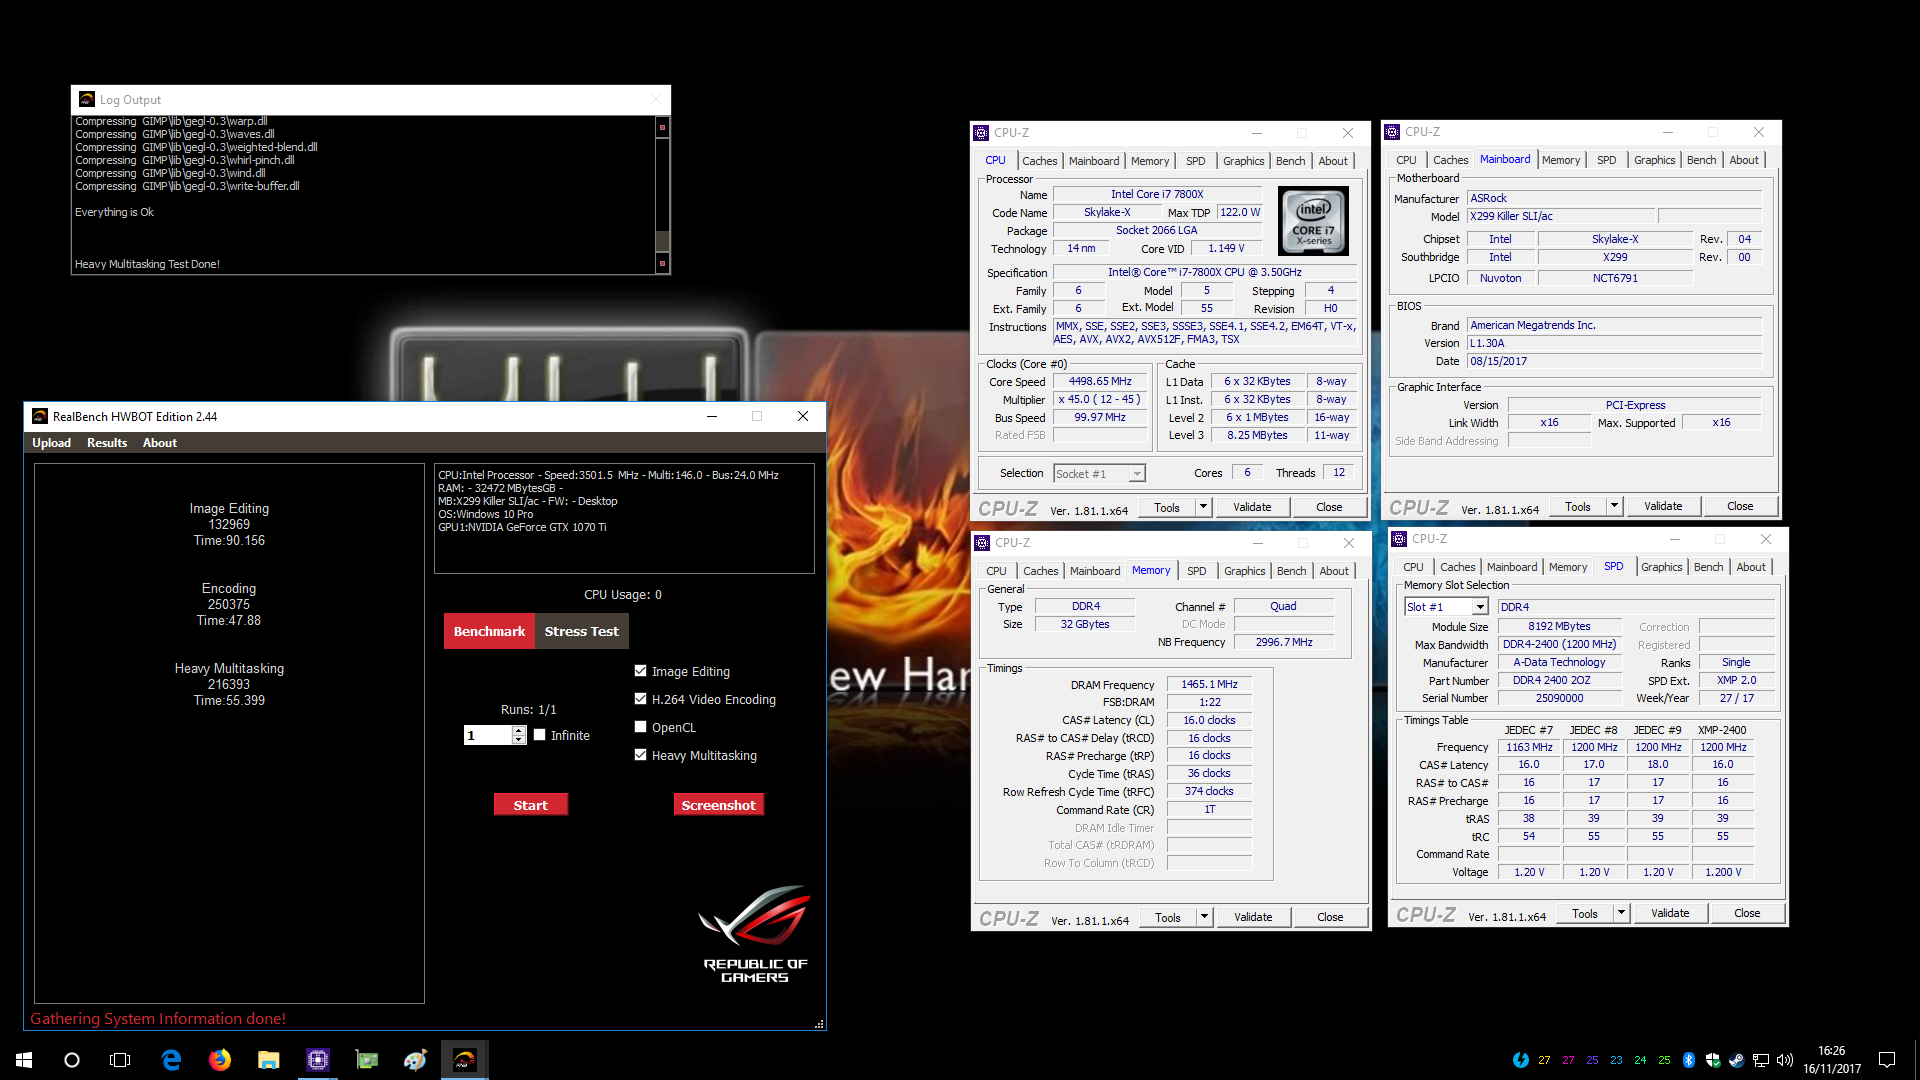The width and height of the screenshot is (1920, 1080).
Task: Open Task View on the taskbar
Action: click(120, 1060)
